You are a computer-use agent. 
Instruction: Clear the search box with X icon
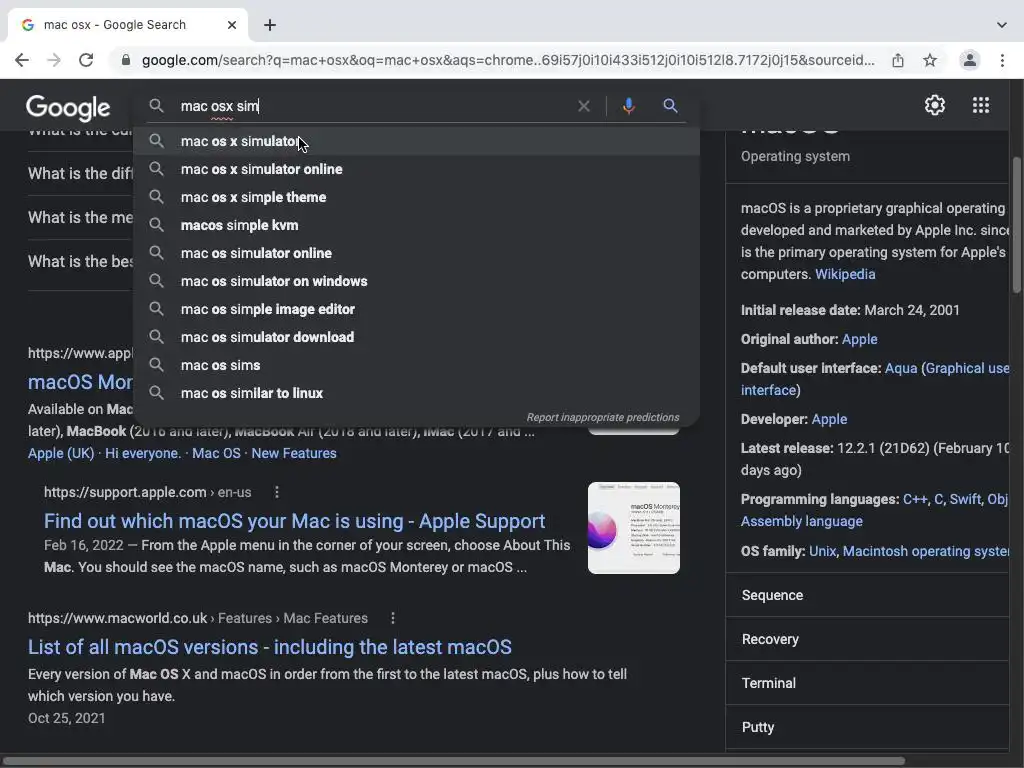[584, 106]
